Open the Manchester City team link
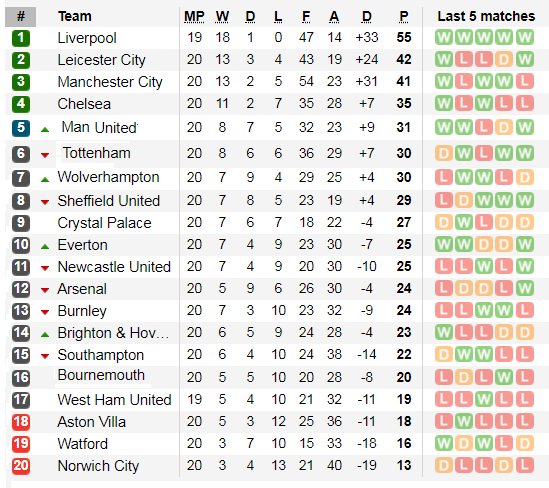The width and height of the screenshot is (549, 488). [110, 82]
